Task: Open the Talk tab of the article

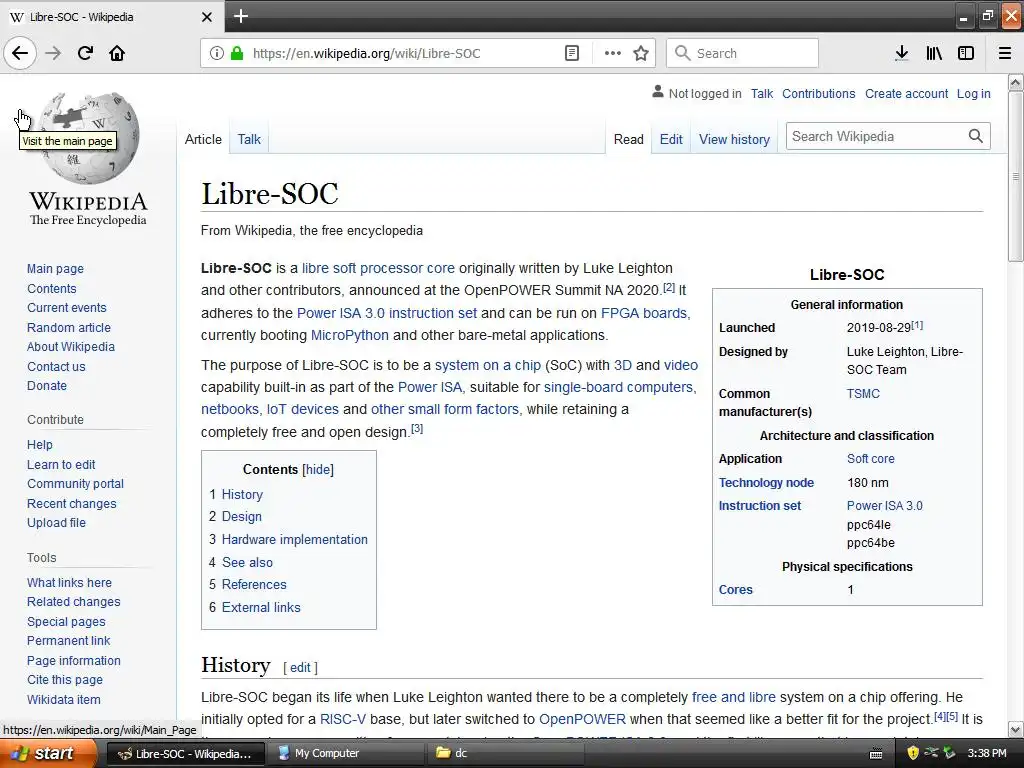Action: tap(249, 139)
